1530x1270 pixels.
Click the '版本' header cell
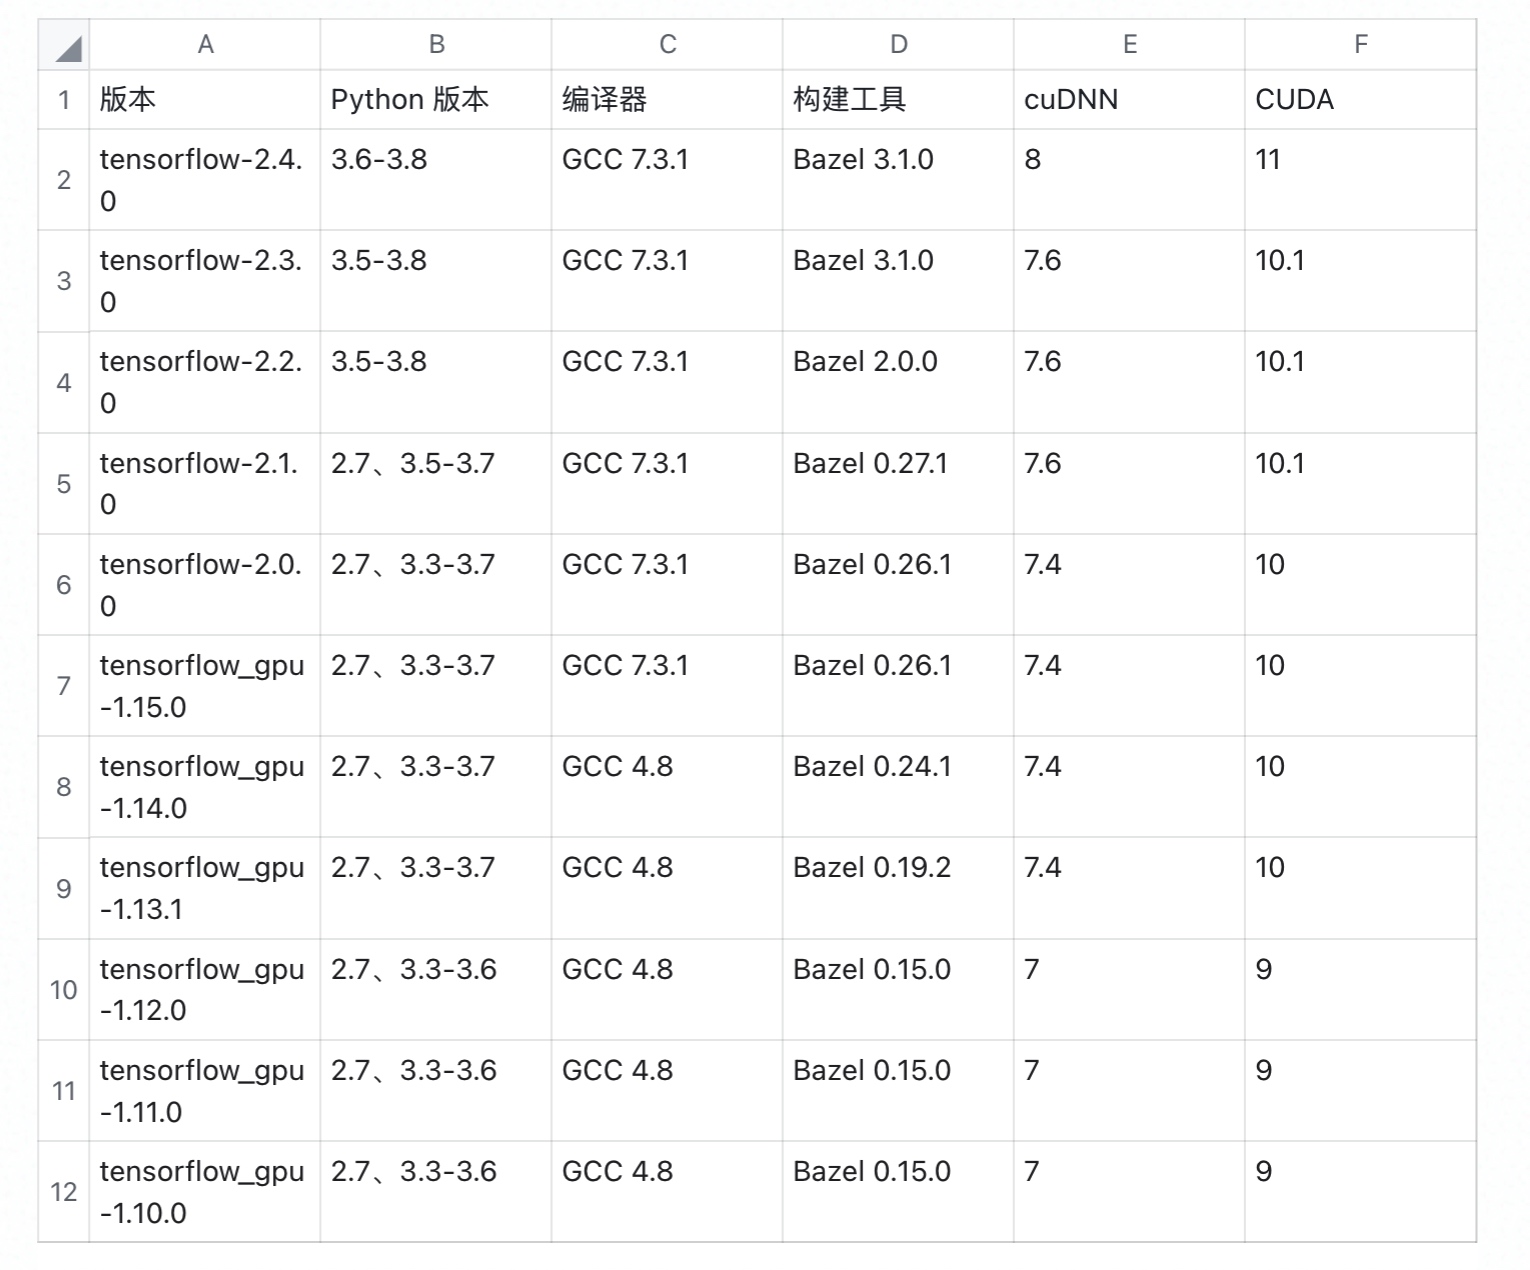point(205,100)
